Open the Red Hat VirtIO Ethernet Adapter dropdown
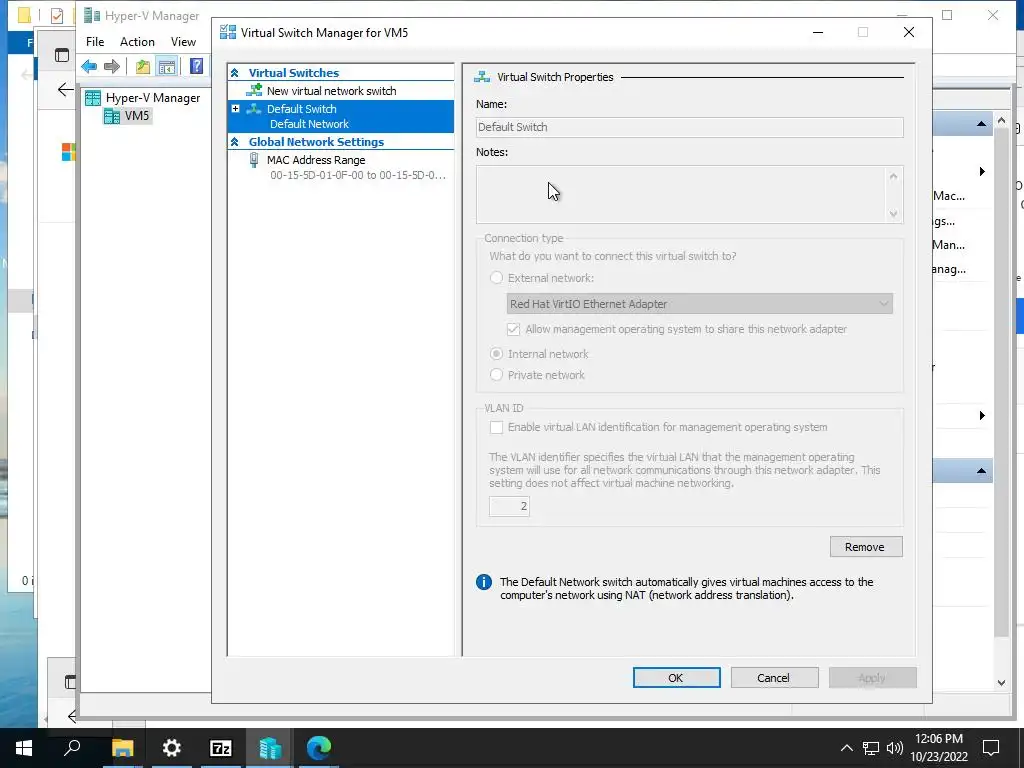The height and width of the screenshot is (768, 1024). tap(699, 304)
